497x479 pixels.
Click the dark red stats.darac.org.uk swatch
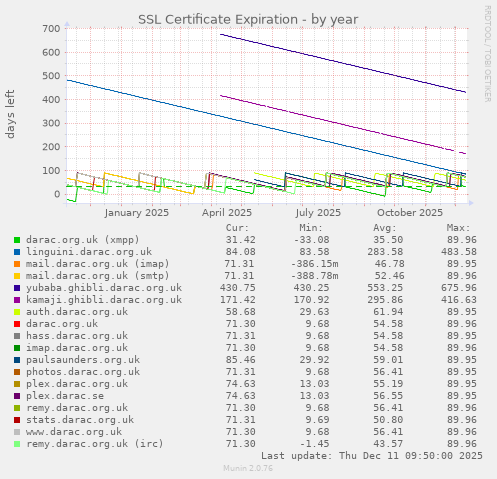click(17, 420)
